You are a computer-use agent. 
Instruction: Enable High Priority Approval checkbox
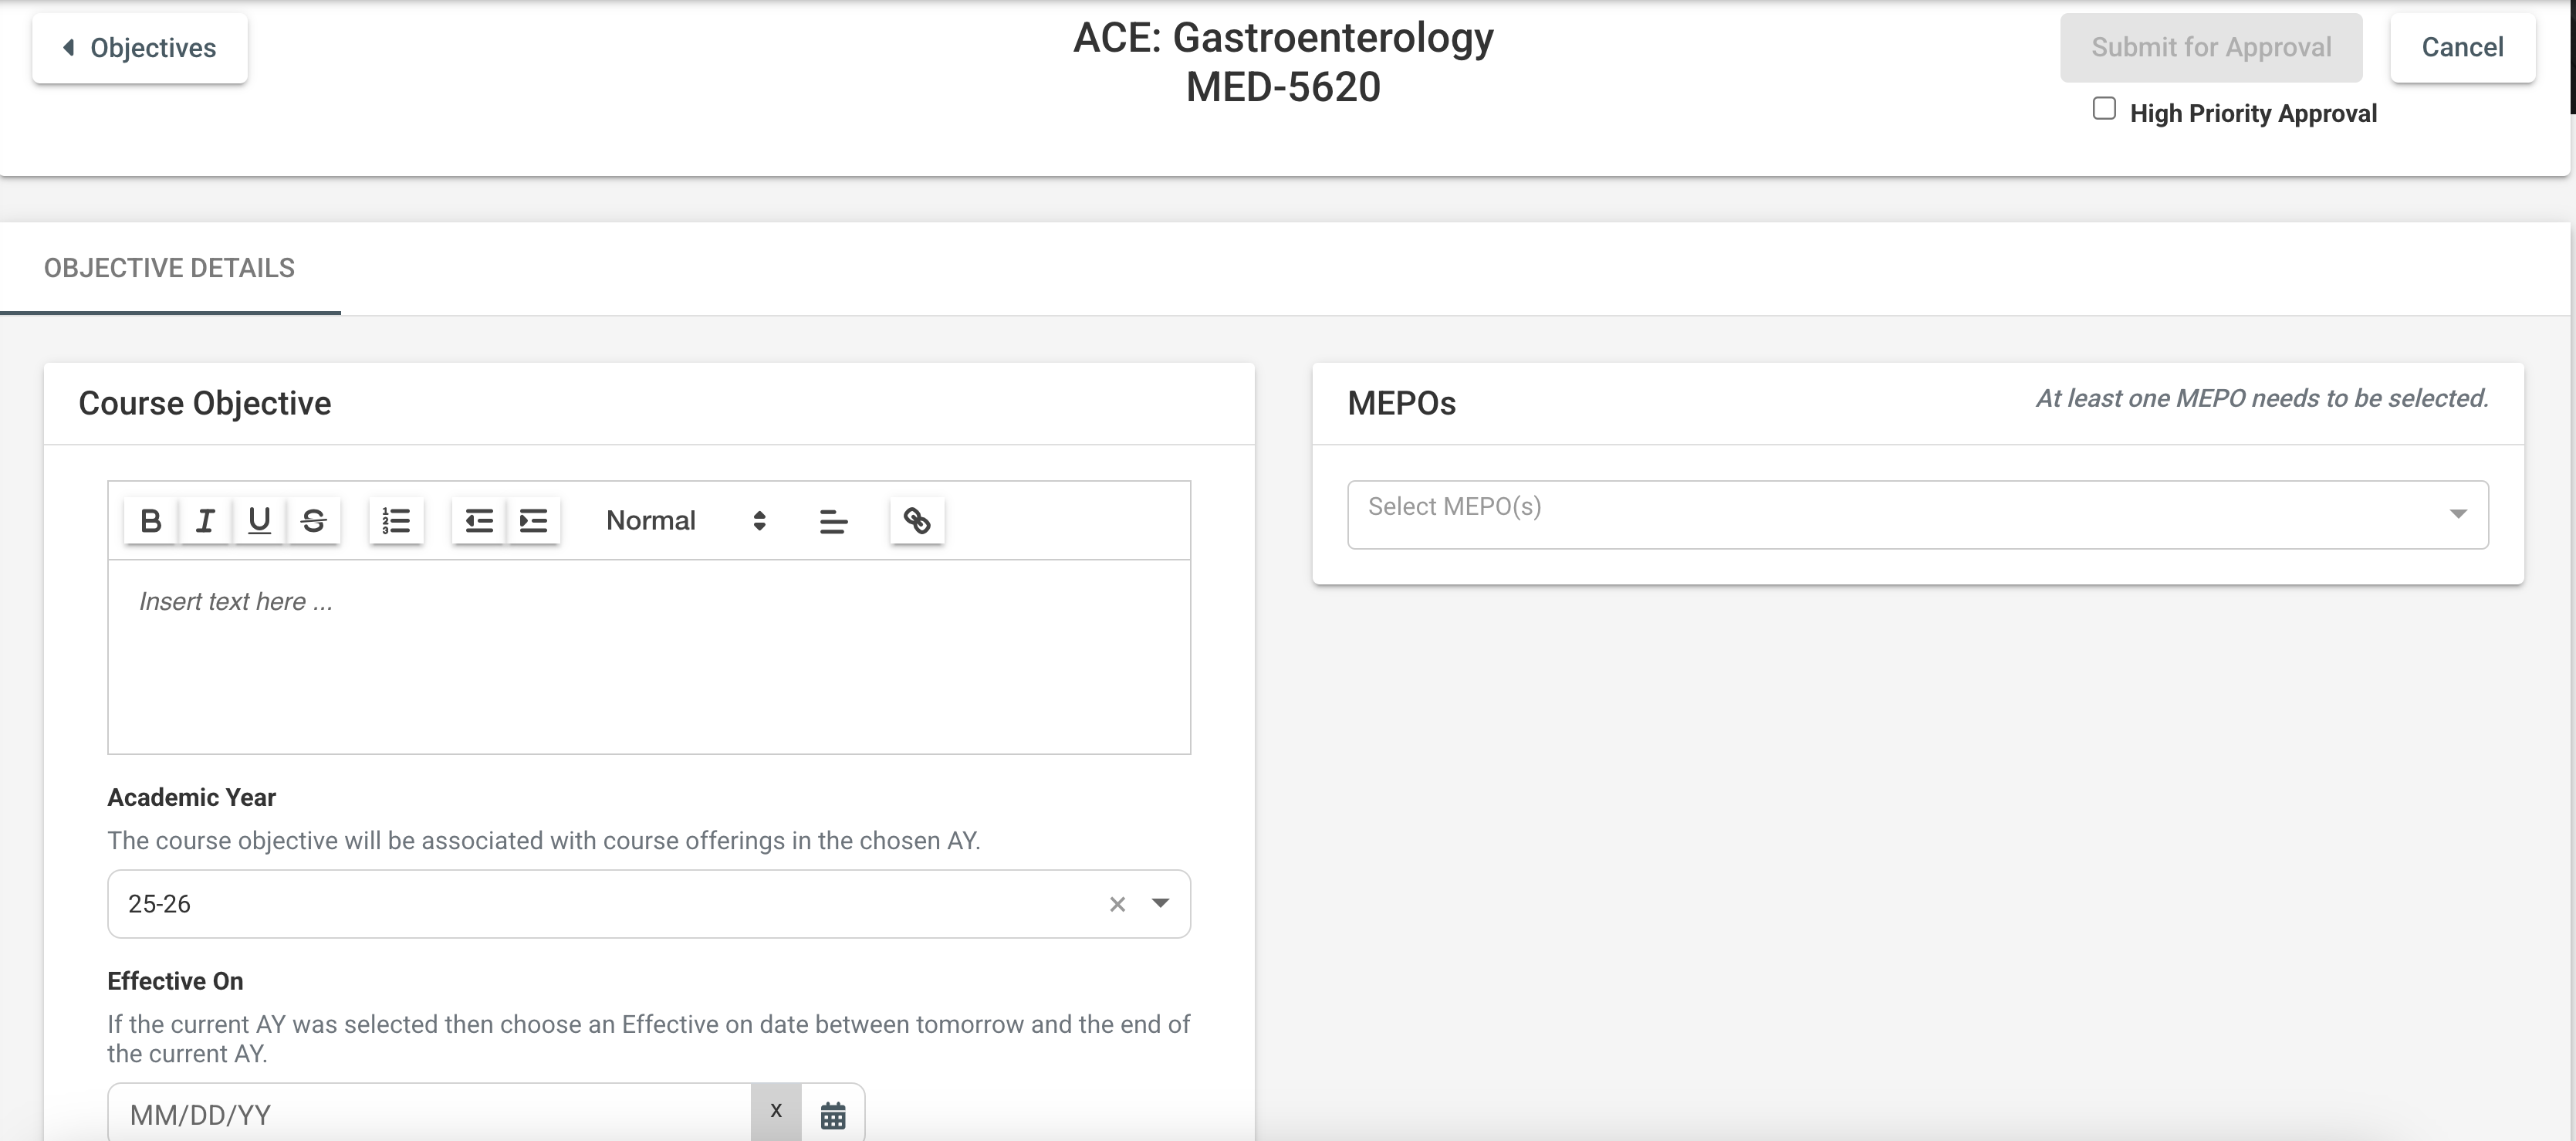pyautogui.click(x=2104, y=109)
